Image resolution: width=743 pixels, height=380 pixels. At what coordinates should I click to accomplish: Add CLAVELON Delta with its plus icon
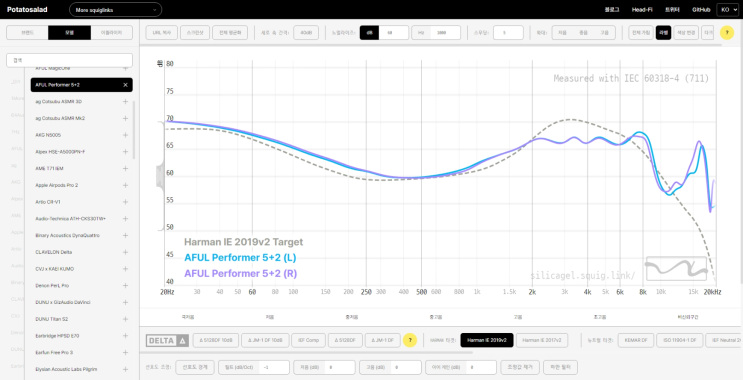click(126, 252)
